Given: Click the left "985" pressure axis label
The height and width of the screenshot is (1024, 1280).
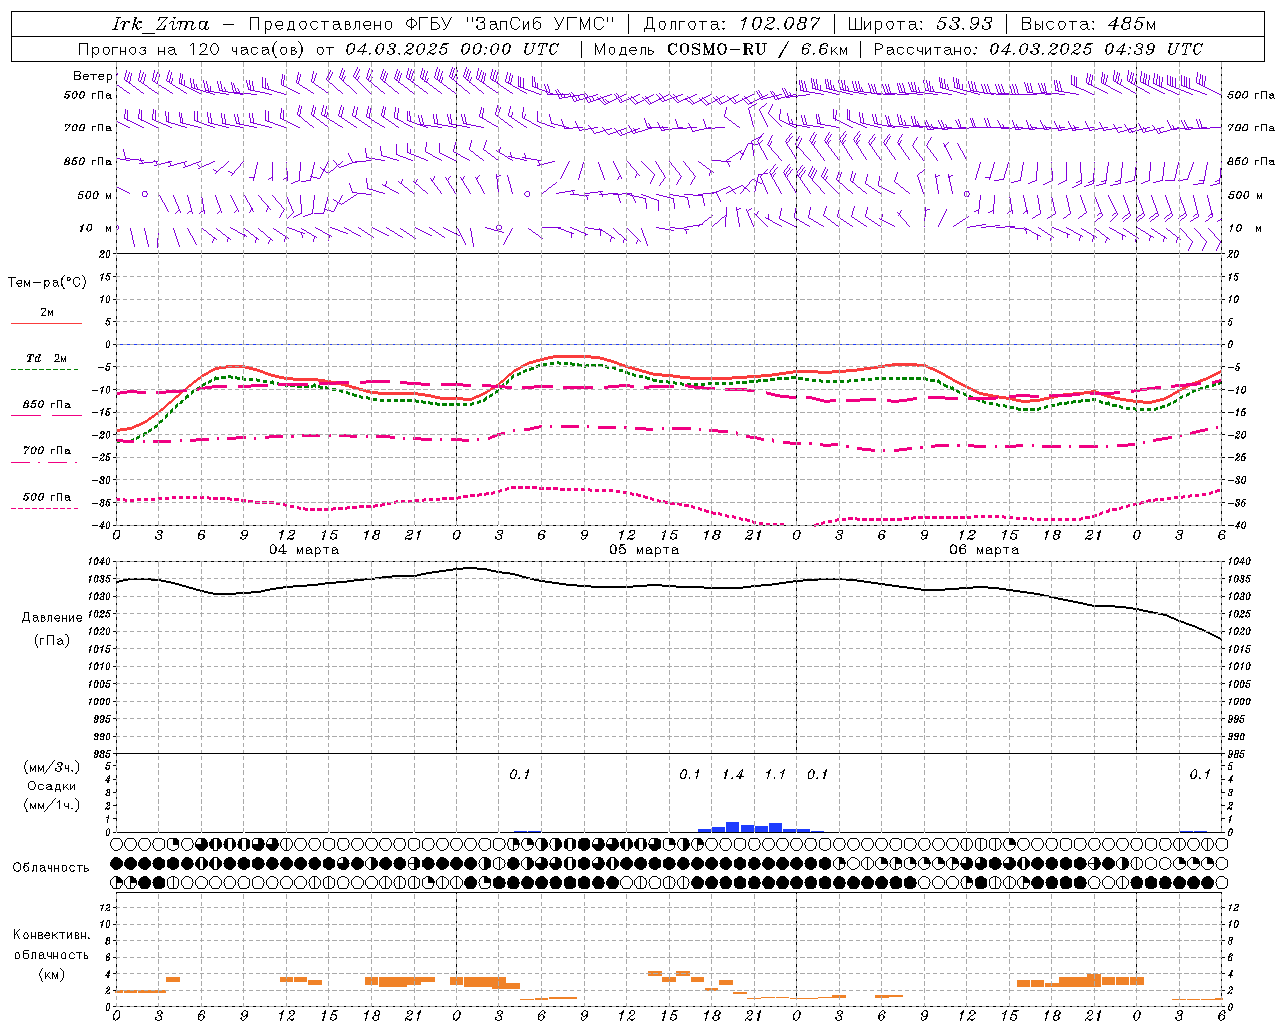Looking at the screenshot, I should pos(101,755).
